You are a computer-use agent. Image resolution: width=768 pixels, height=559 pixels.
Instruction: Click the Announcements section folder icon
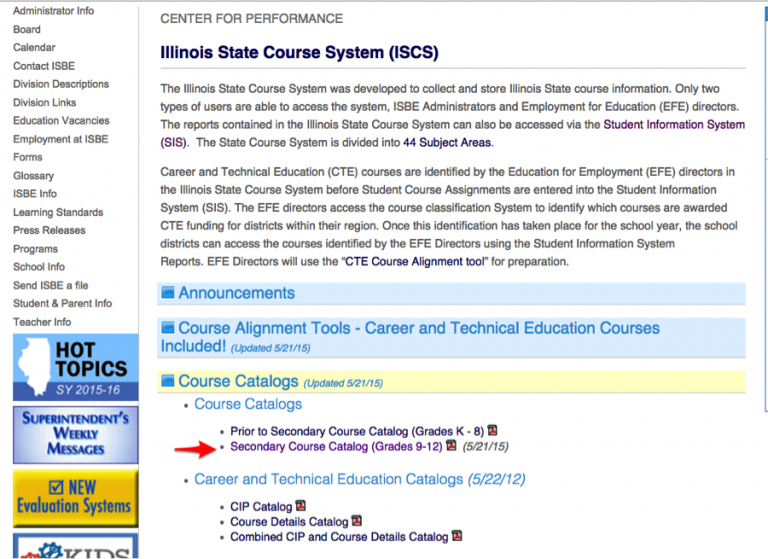(x=167, y=293)
